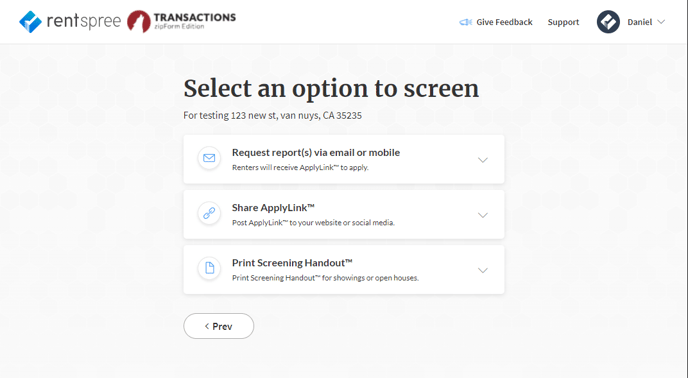Expand the Share ApplyLink chevron
This screenshot has width=688, height=378.
click(x=483, y=215)
